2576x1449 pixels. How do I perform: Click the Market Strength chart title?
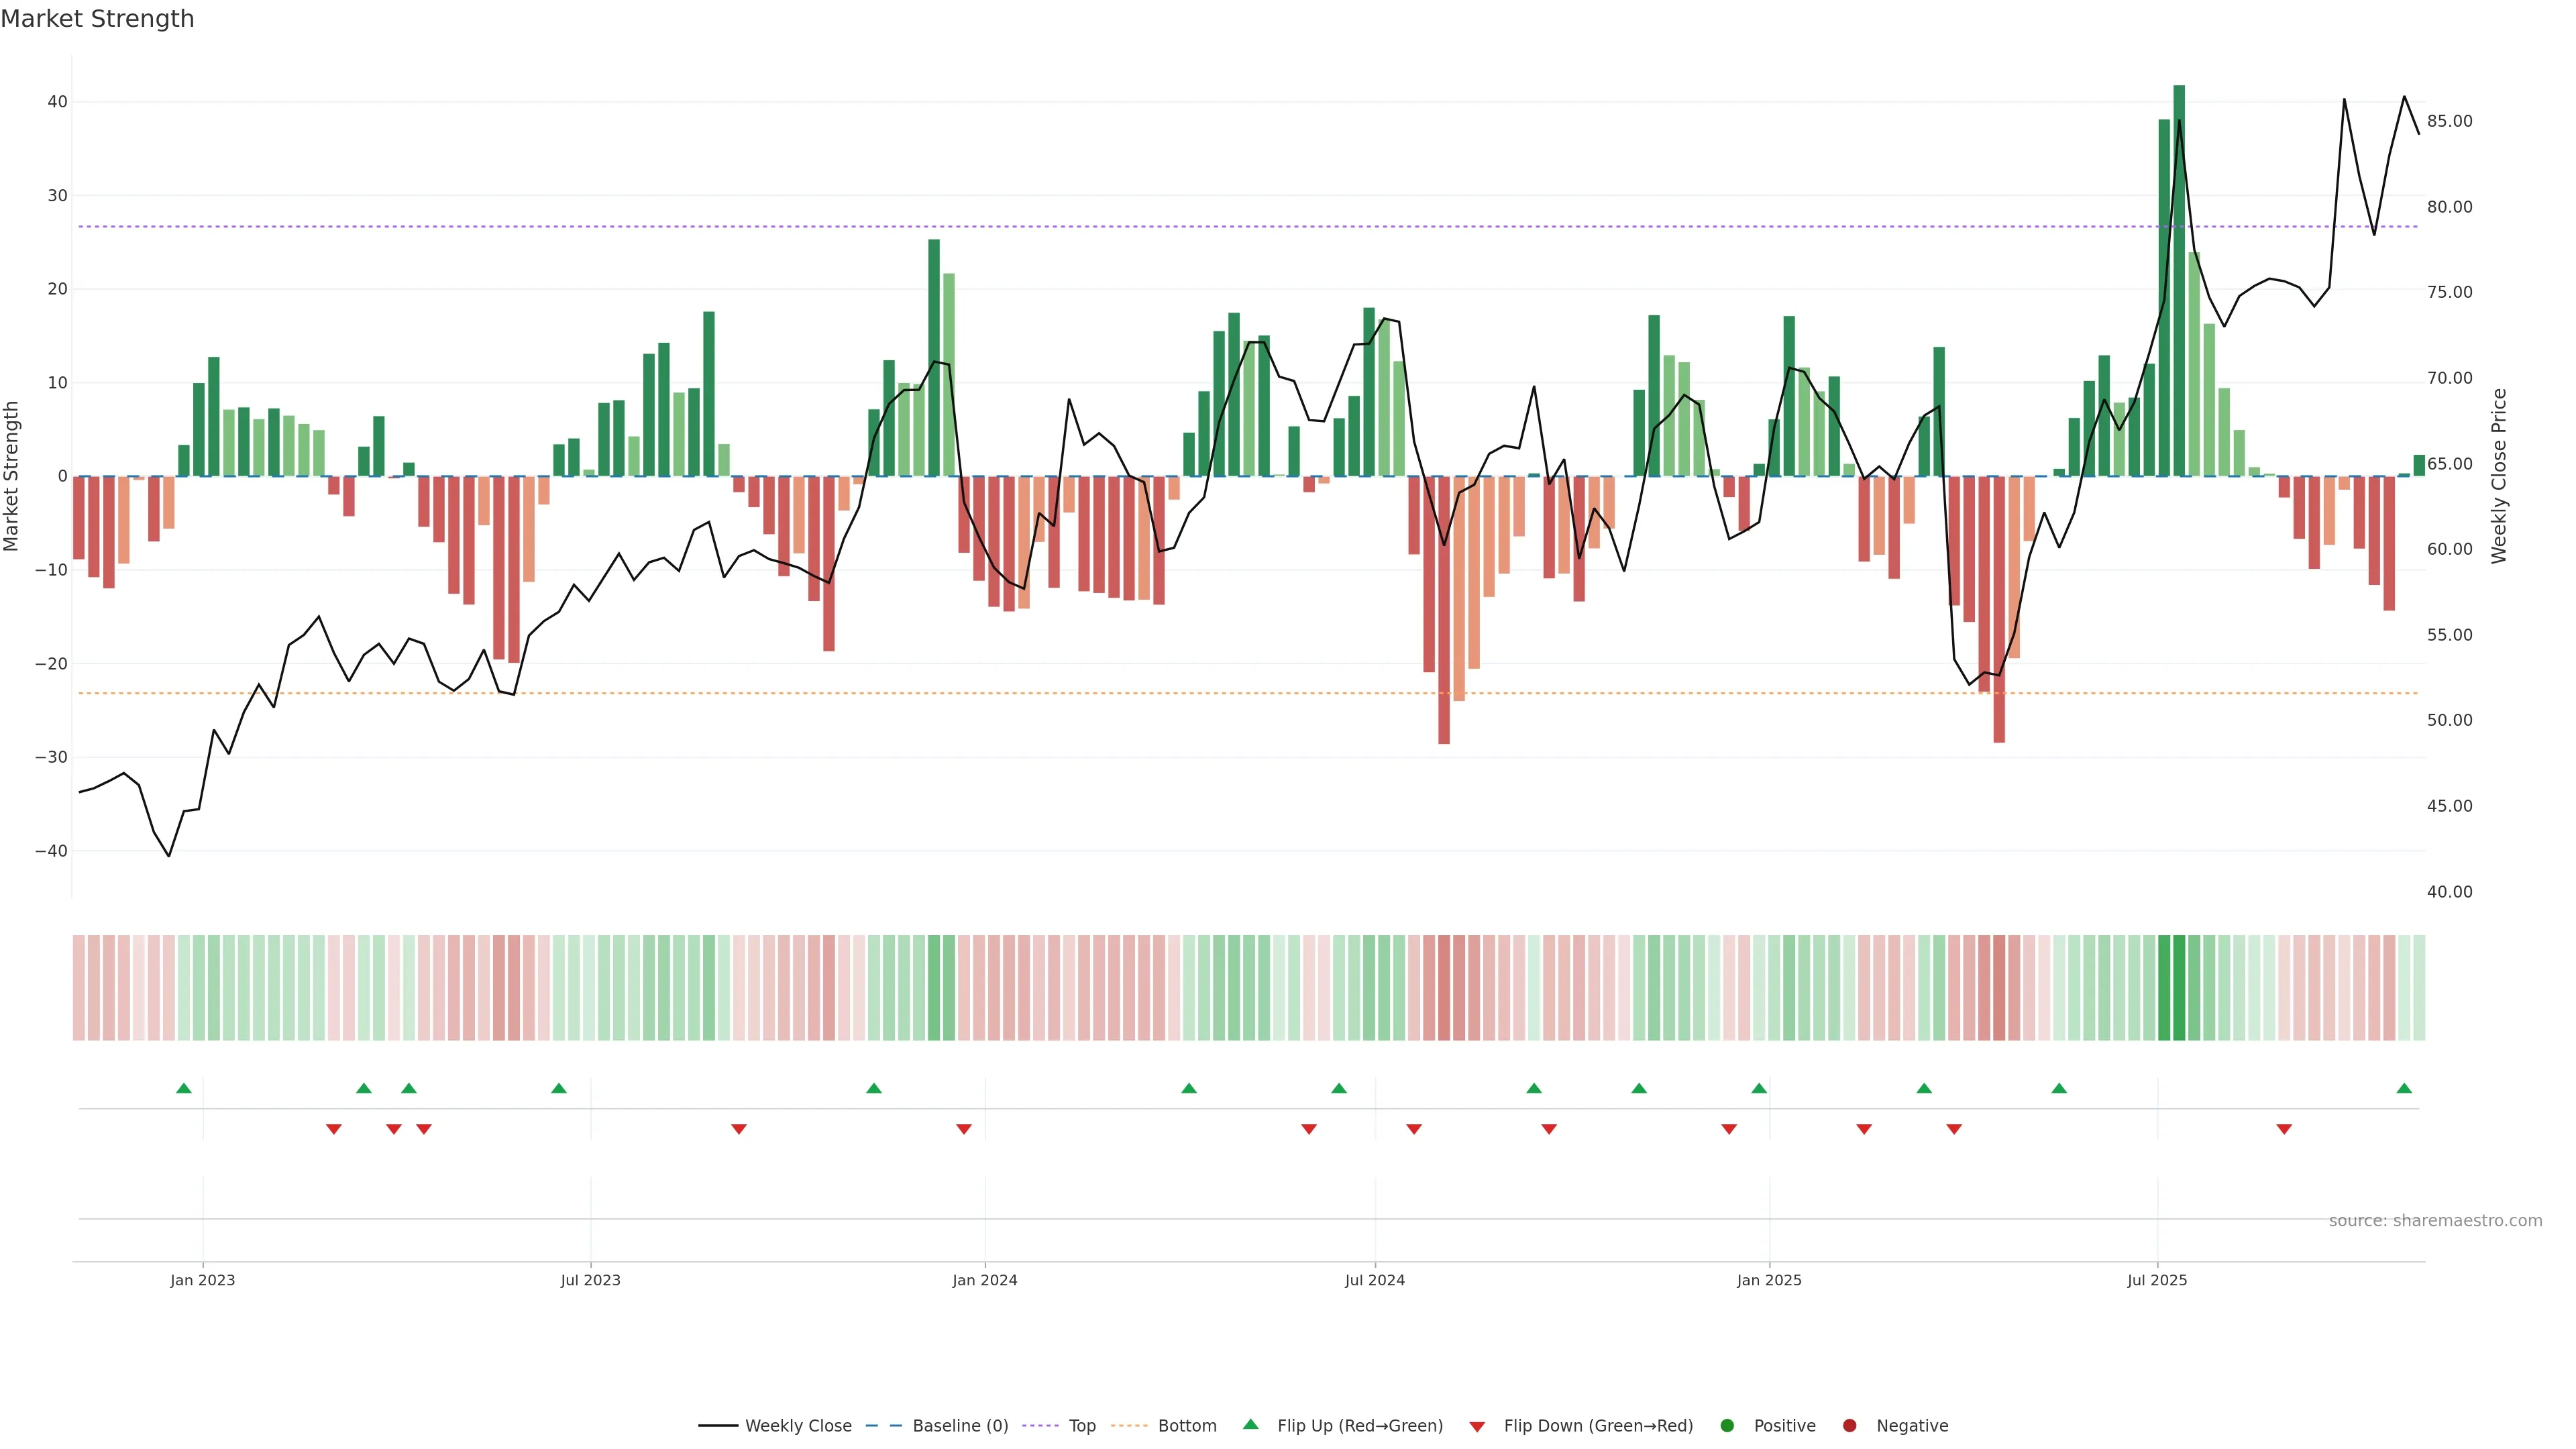(97, 19)
